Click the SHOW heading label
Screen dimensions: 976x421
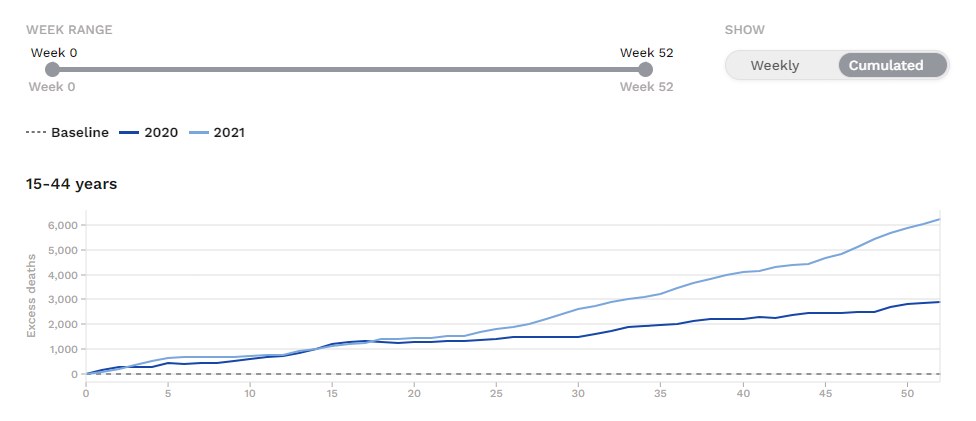coord(744,29)
